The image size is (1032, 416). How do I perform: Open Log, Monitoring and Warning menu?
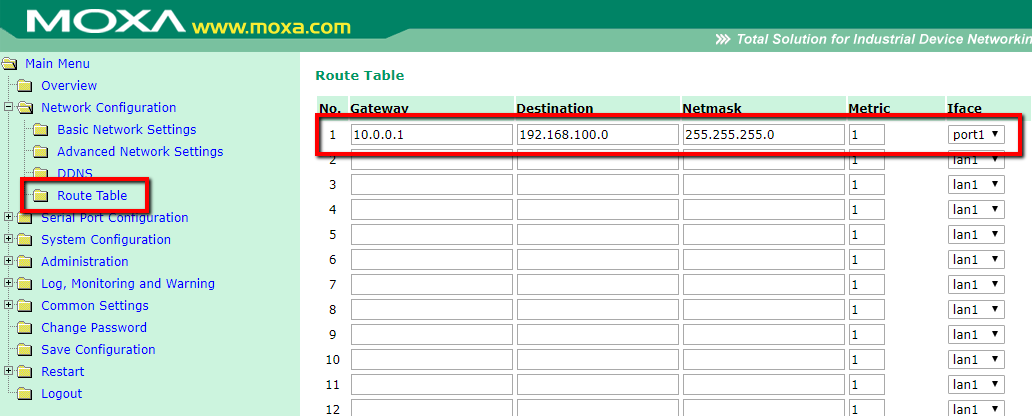(127, 284)
